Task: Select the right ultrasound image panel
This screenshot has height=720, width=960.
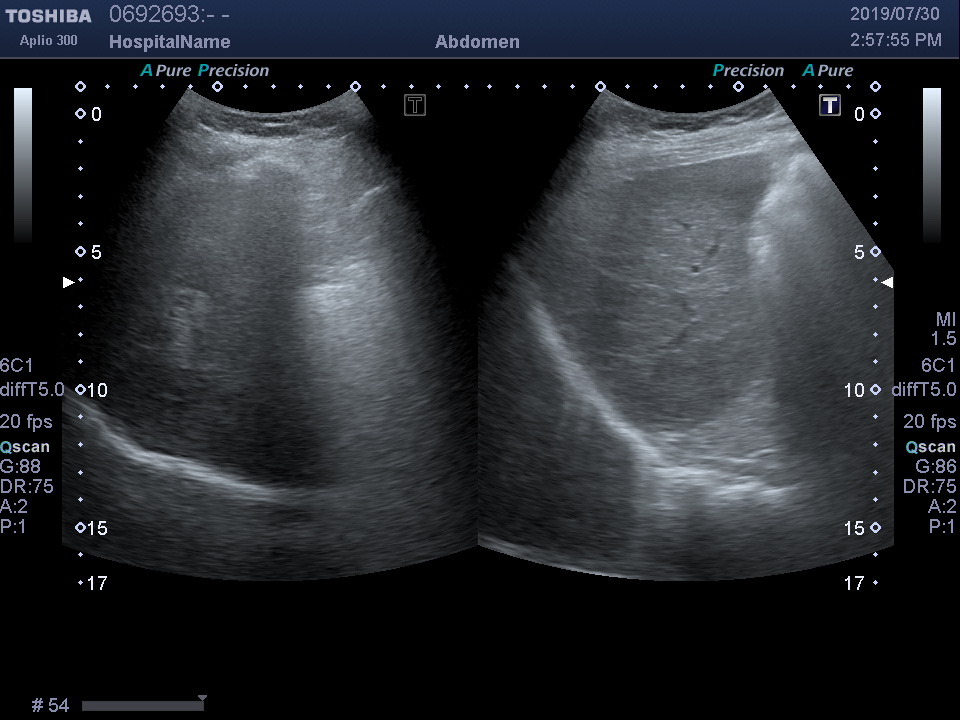Action: point(686,334)
